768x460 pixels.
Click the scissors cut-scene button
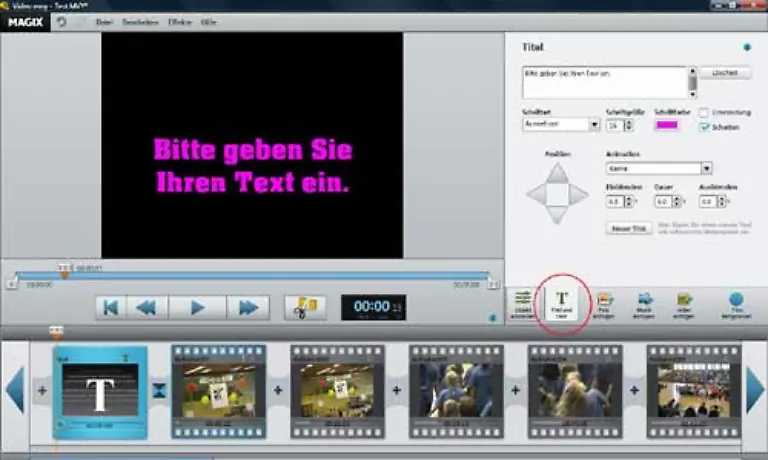click(x=305, y=308)
